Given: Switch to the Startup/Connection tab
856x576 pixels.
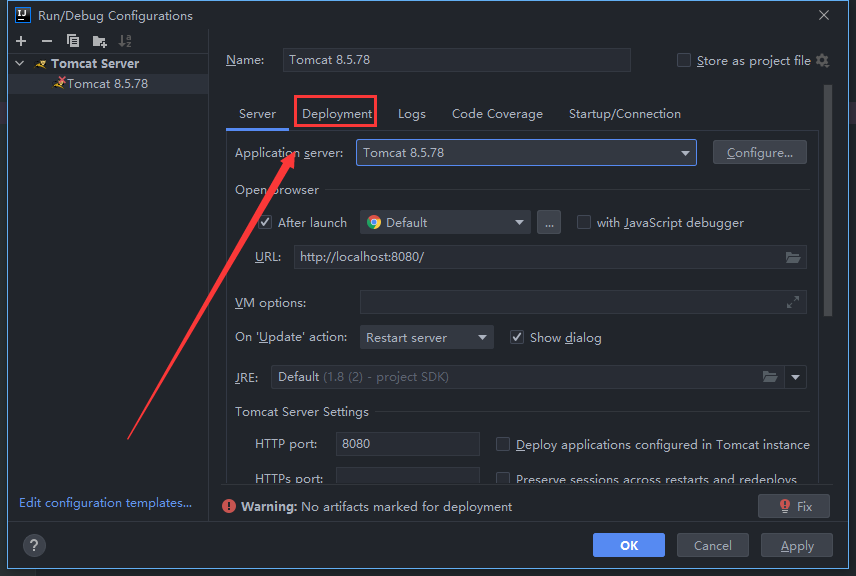Looking at the screenshot, I should click(625, 114).
